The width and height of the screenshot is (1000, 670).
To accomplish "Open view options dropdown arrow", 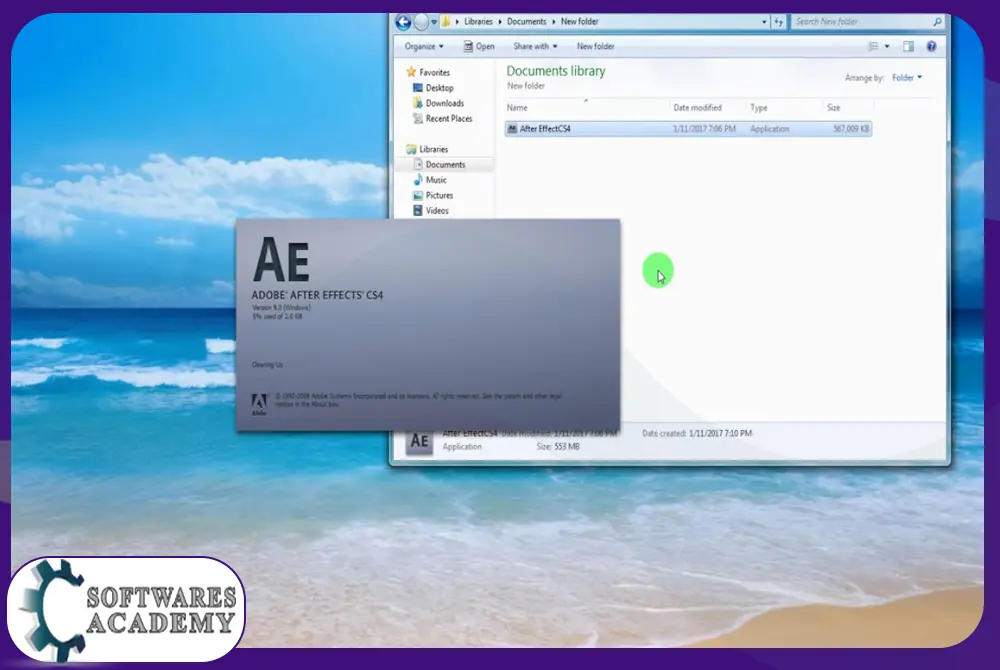I will coord(887,47).
